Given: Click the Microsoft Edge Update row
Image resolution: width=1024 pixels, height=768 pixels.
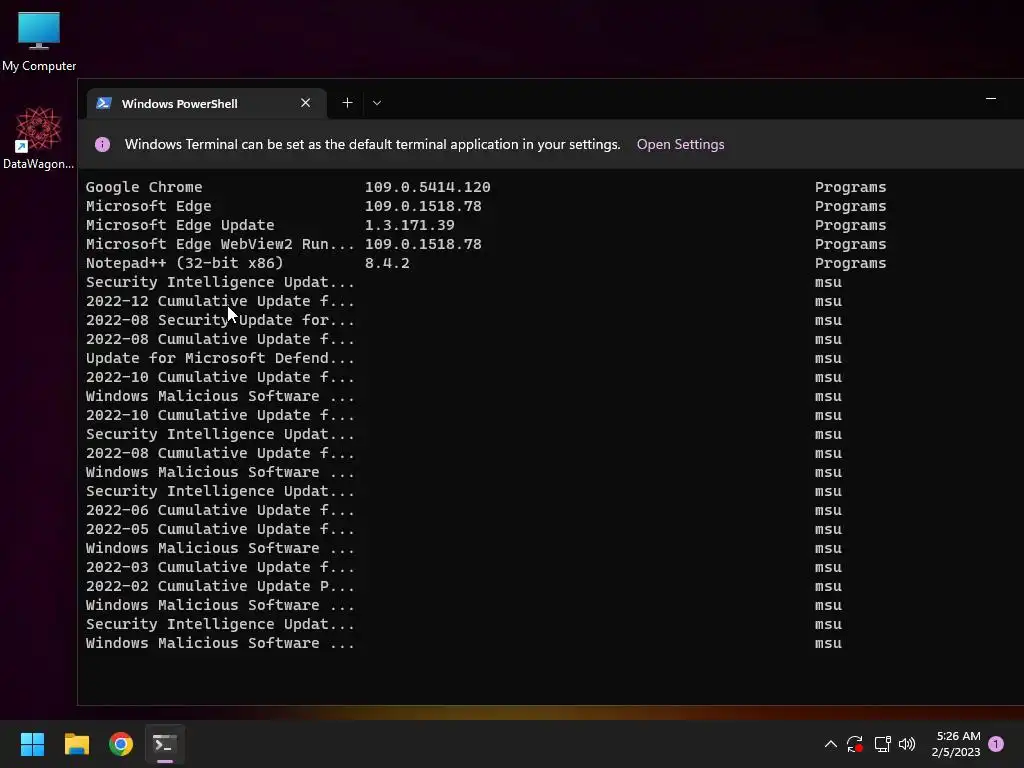Looking at the screenshot, I should click(180, 225).
